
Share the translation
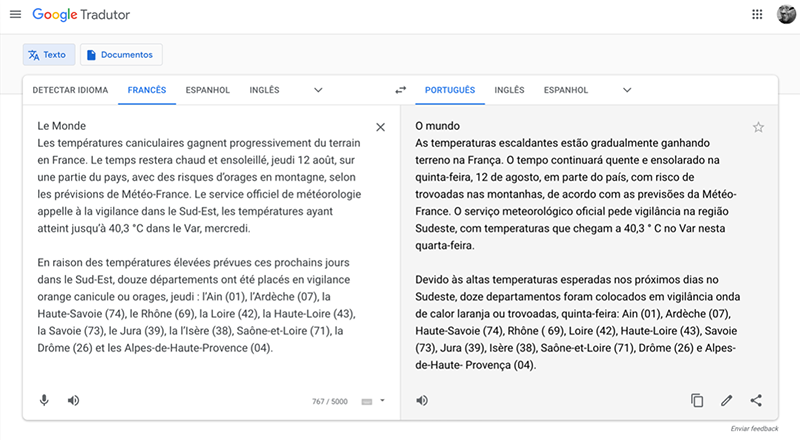pos(756,400)
